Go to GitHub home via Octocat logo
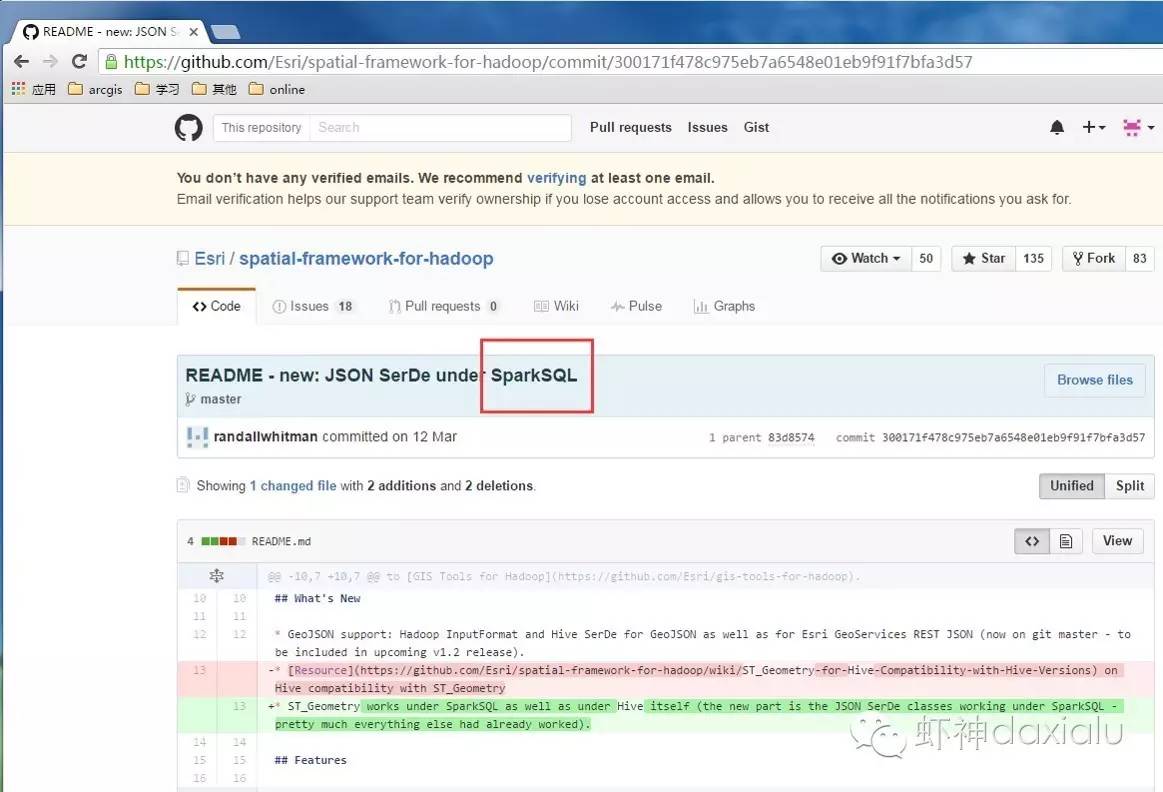Viewport: 1163px width, 792px height. (x=188, y=128)
